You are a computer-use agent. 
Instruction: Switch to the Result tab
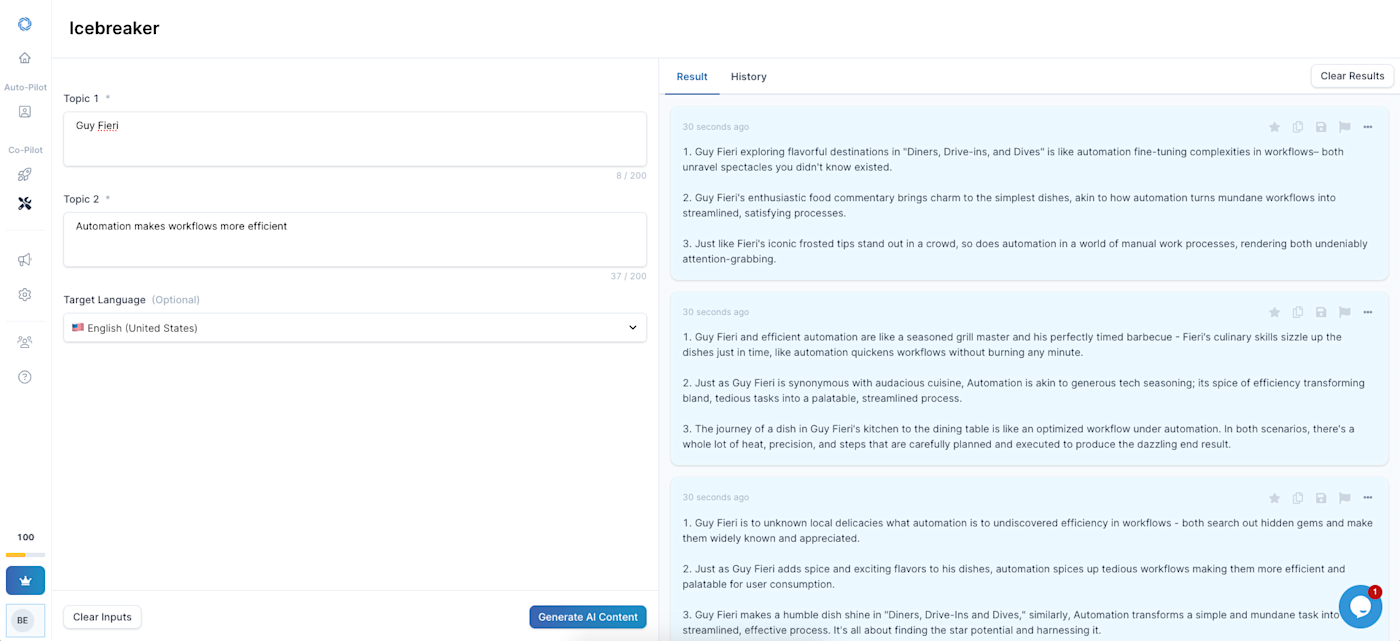tap(692, 77)
